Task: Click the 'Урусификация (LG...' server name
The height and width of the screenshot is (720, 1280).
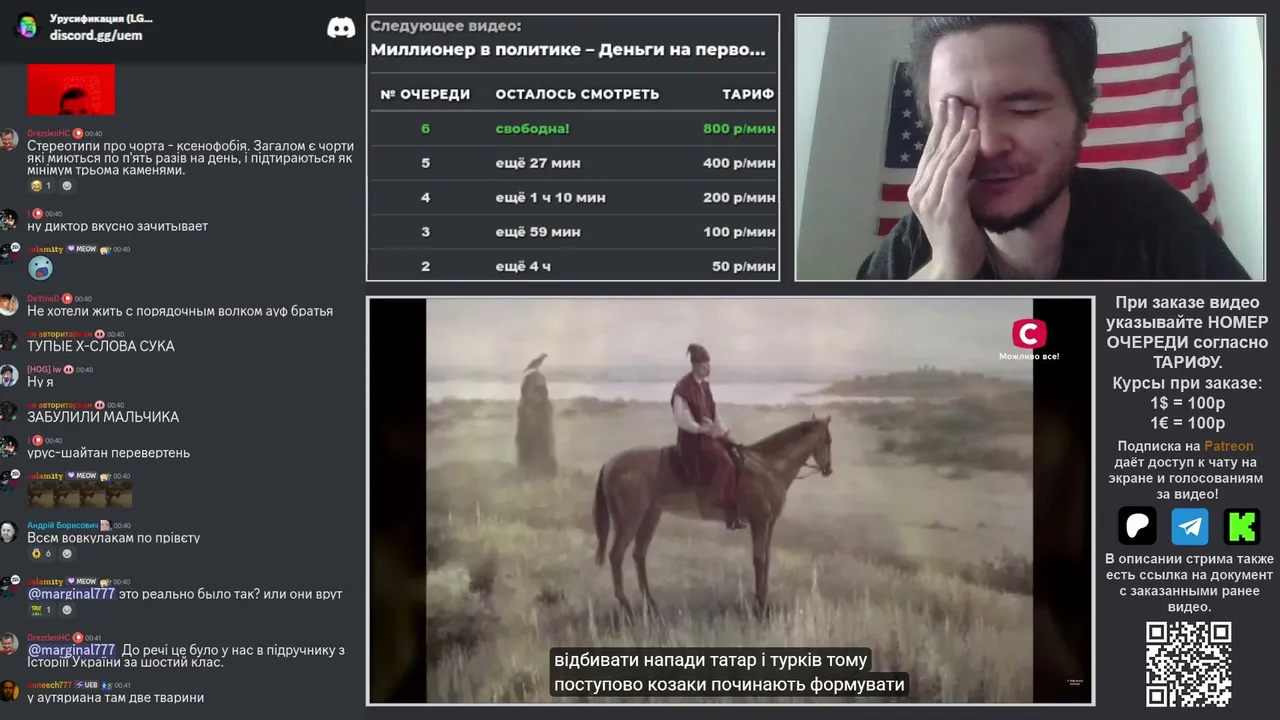Action: pos(101,19)
